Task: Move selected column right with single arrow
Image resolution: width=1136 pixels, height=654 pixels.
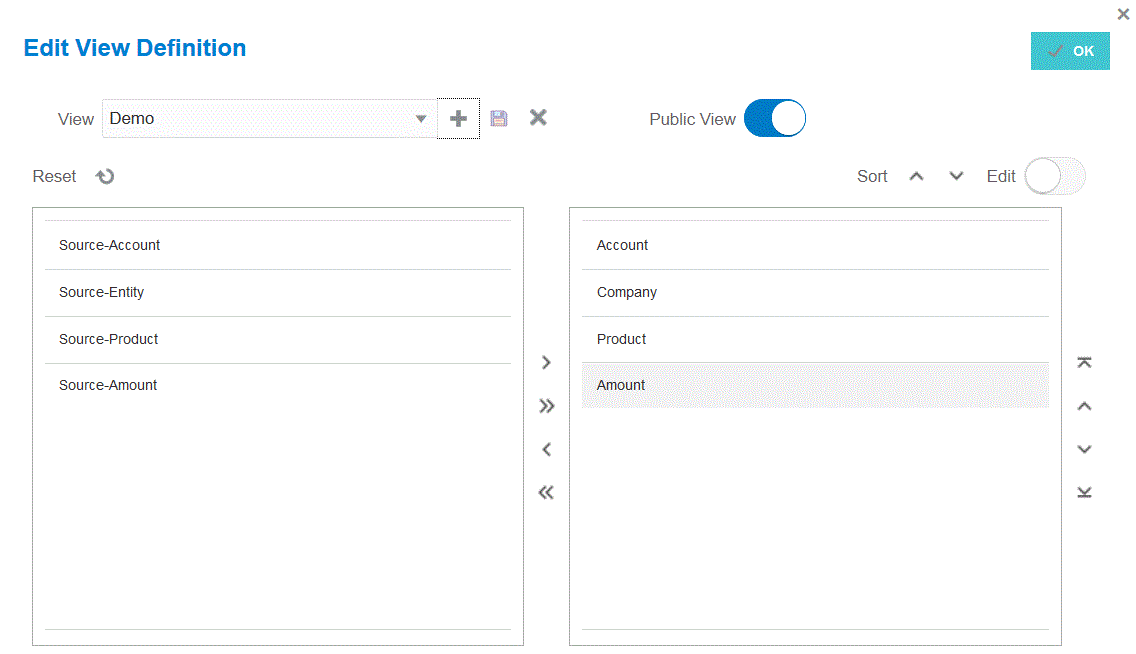Action: [546, 363]
